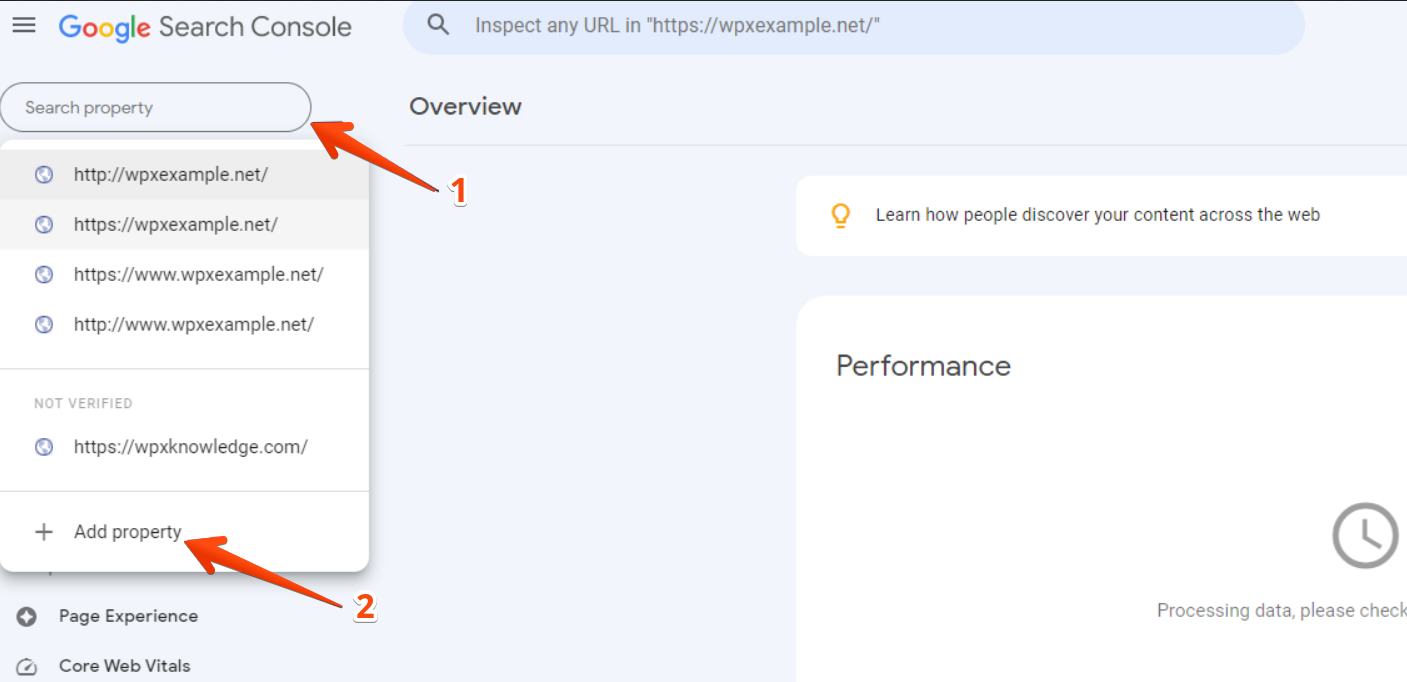Open the hamburger main menu
This screenshot has height=682, width=1407.
pos(24,25)
